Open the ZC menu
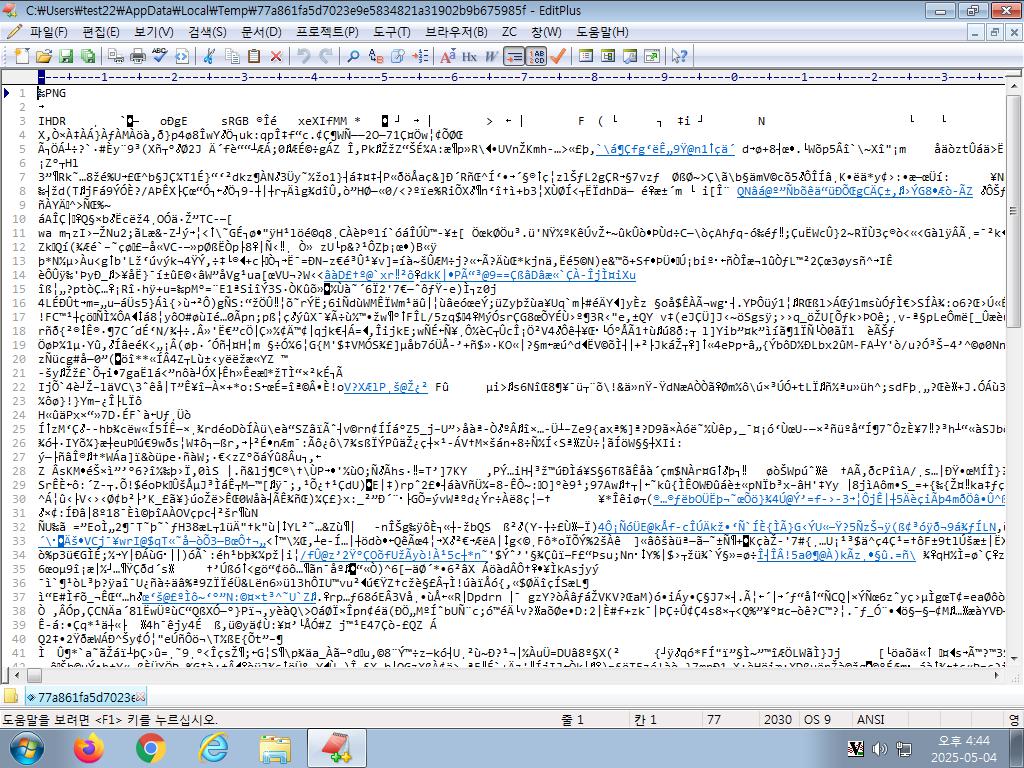The height and width of the screenshot is (768, 1024). [x=509, y=31]
